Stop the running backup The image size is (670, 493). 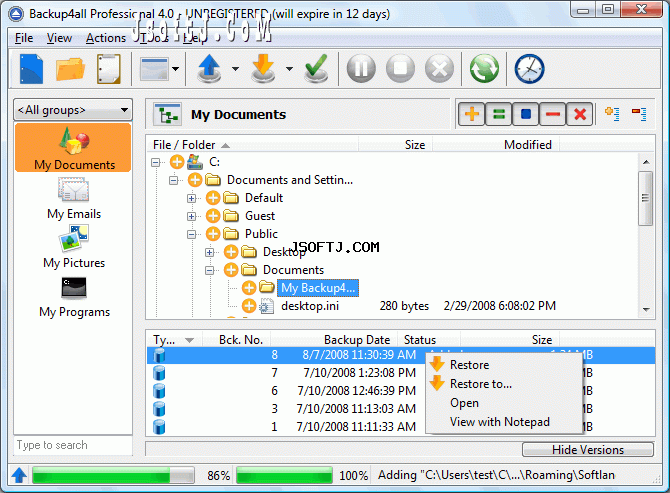pyautogui.click(x=400, y=68)
